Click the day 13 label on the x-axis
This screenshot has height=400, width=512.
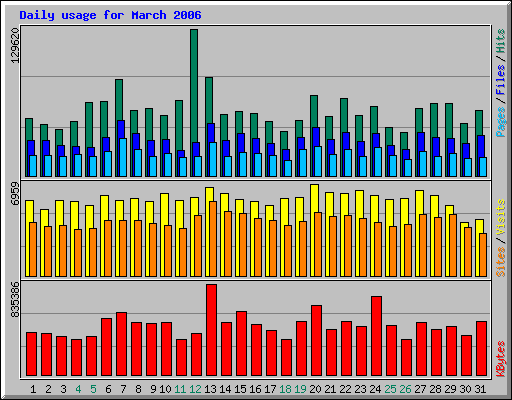pyautogui.click(x=210, y=389)
